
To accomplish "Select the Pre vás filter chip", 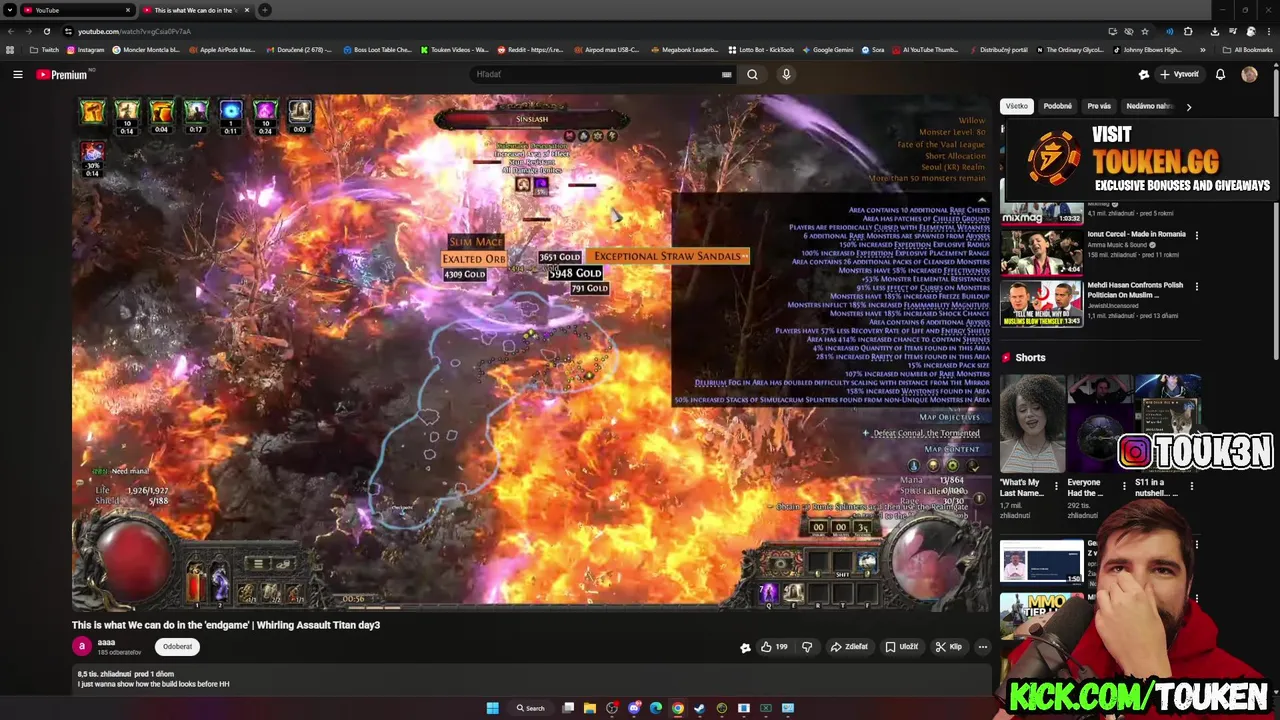I will pyautogui.click(x=1099, y=106).
